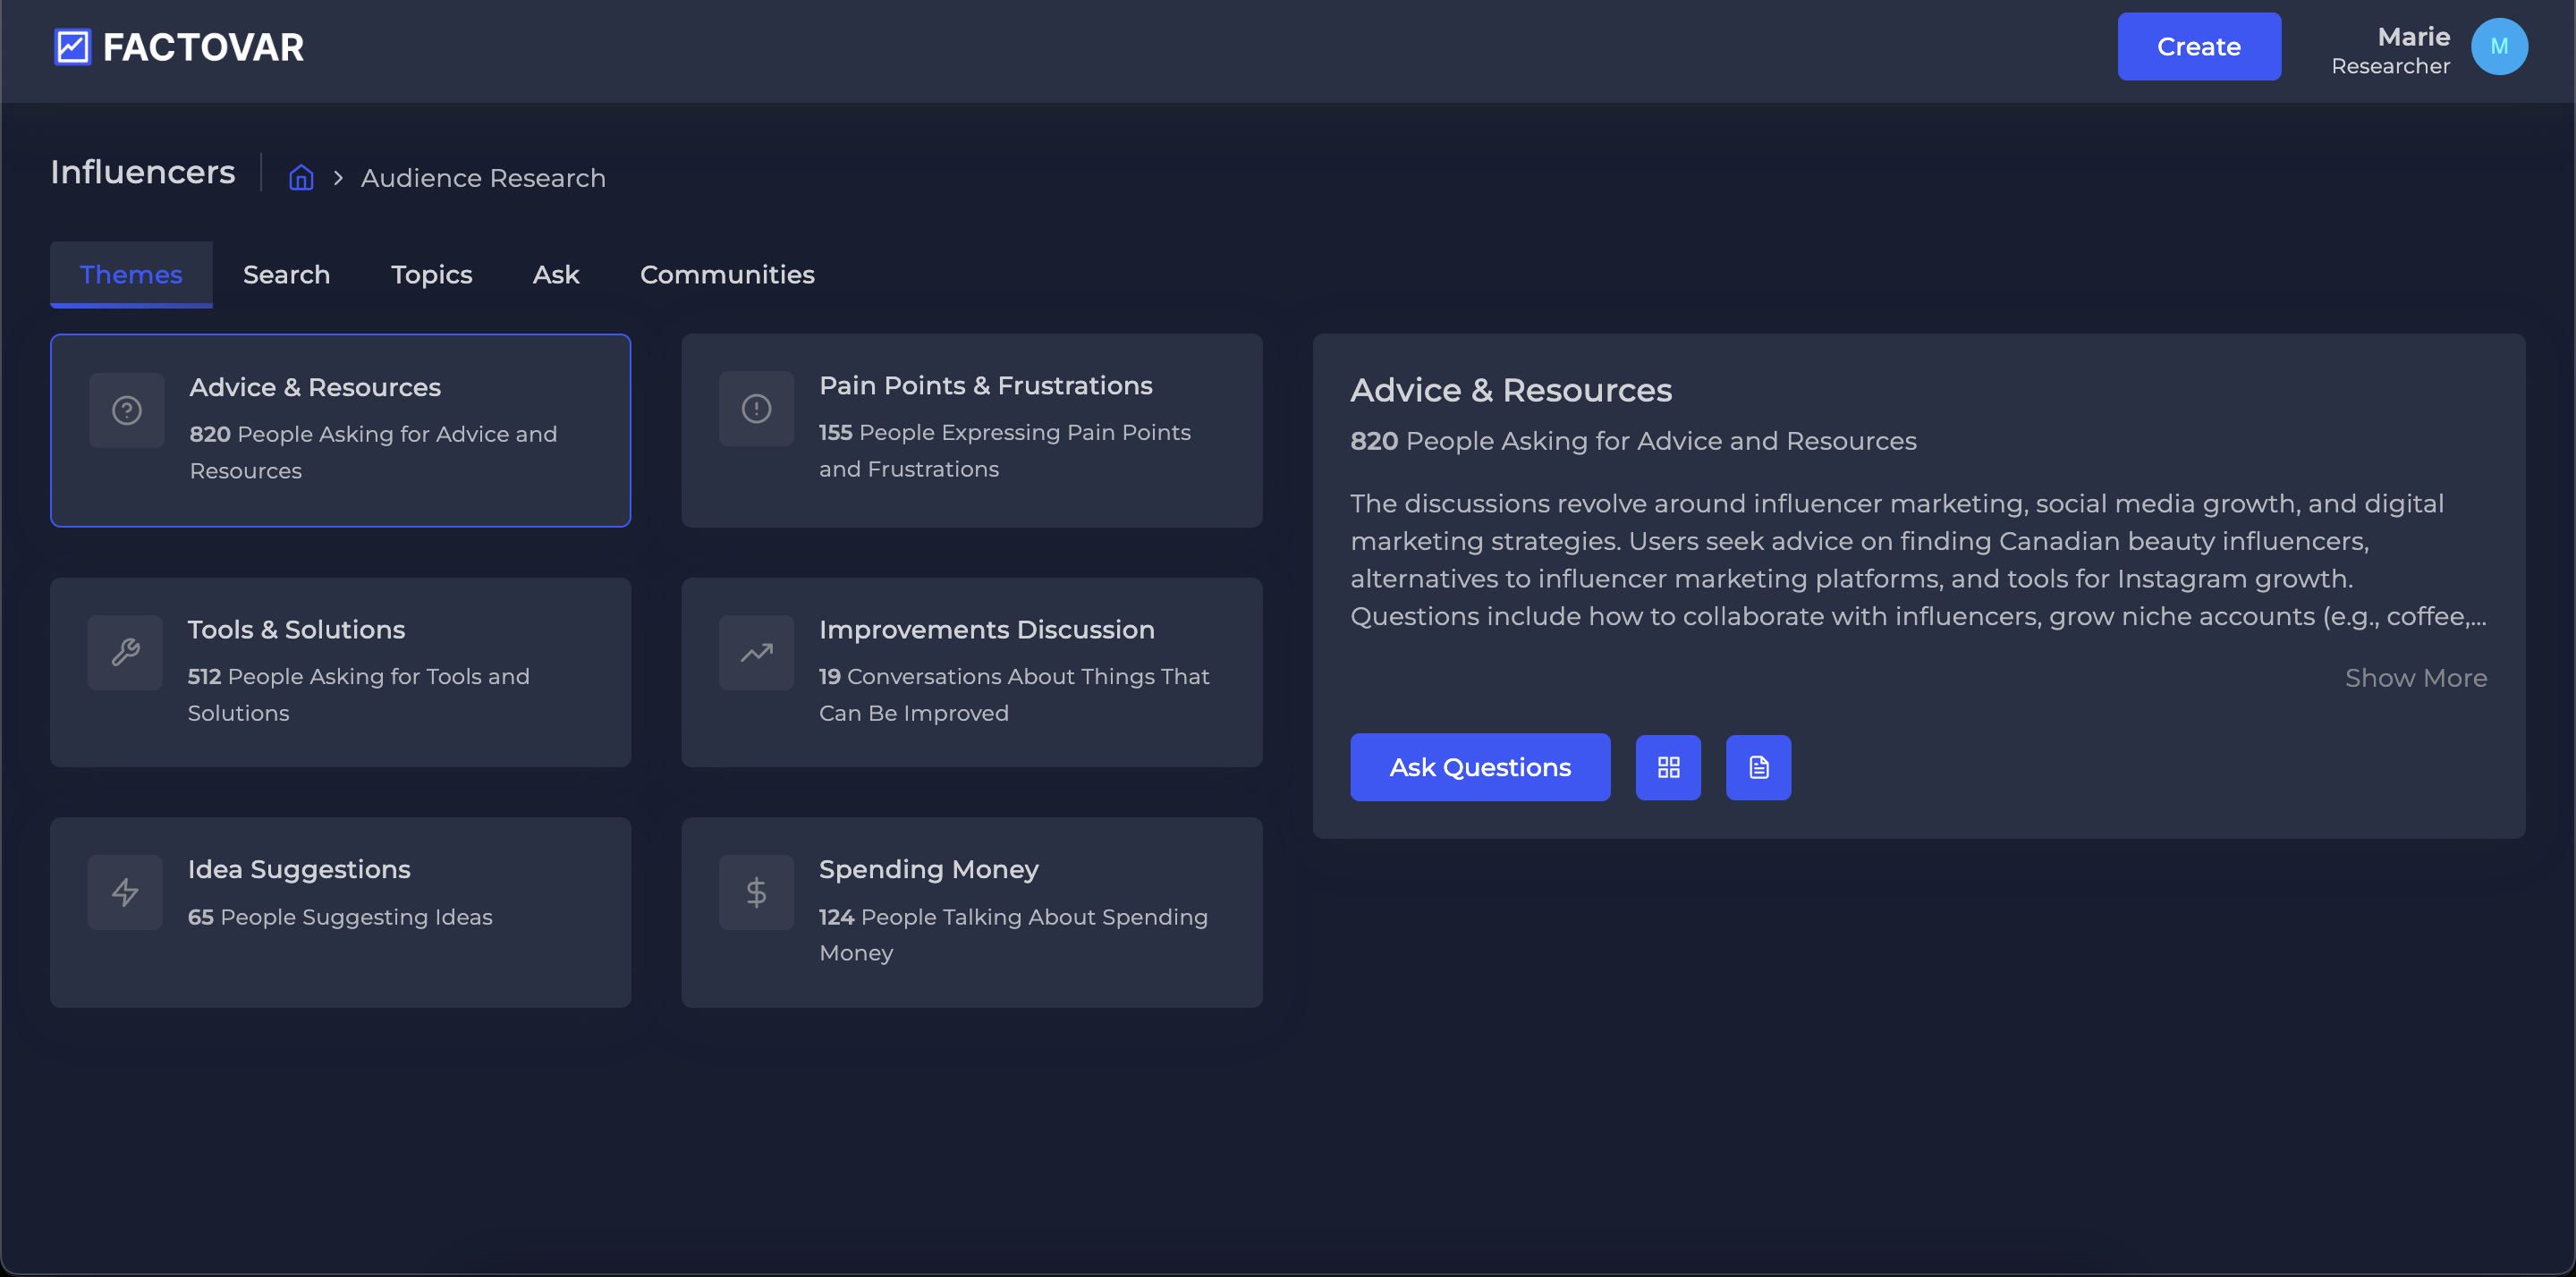Viewport: 2576px width, 1277px height.
Task: Click the Audience Research breadcrumb link
Action: [x=483, y=178]
